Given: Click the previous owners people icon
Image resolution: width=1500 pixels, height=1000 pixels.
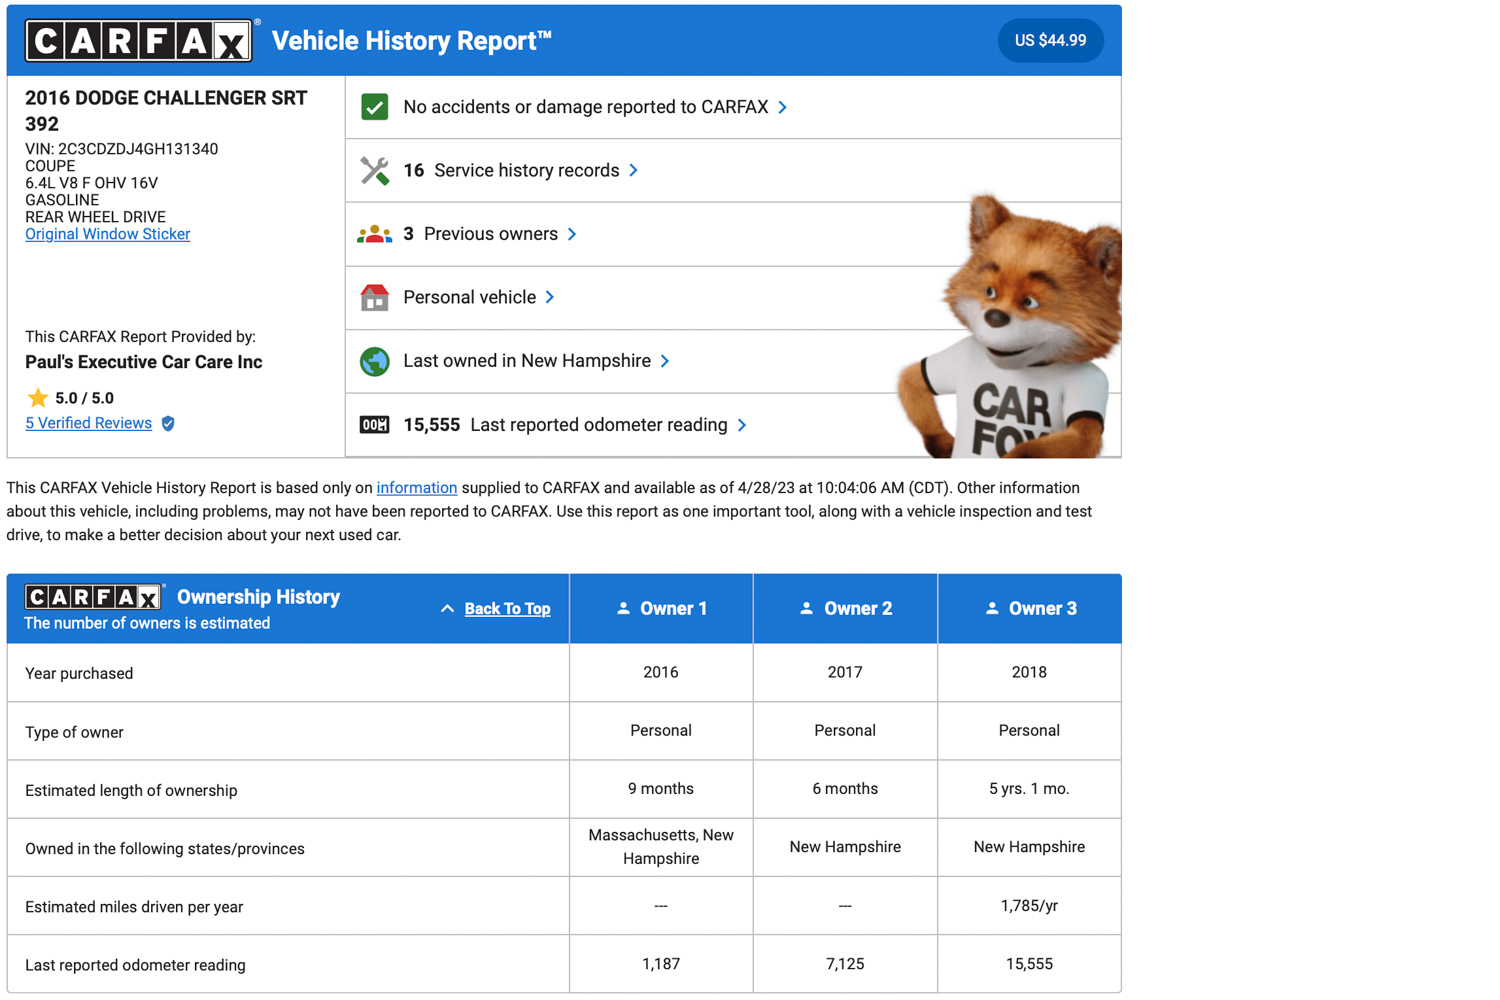Looking at the screenshot, I should [375, 234].
